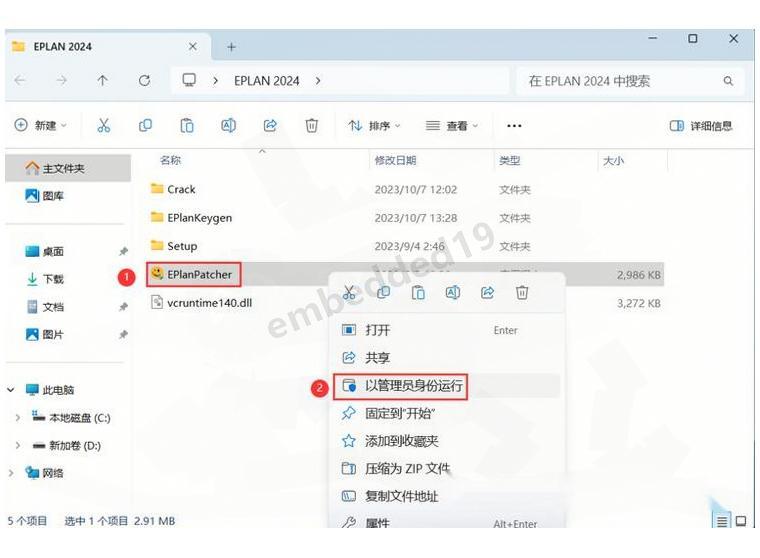Click the chevron after EPLAN 2024 in the address bar
This screenshot has width=760, height=558.
pyautogui.click(x=318, y=80)
